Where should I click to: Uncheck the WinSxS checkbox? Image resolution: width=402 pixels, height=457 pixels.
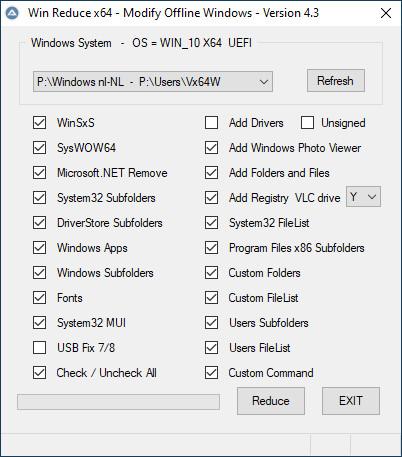40,123
